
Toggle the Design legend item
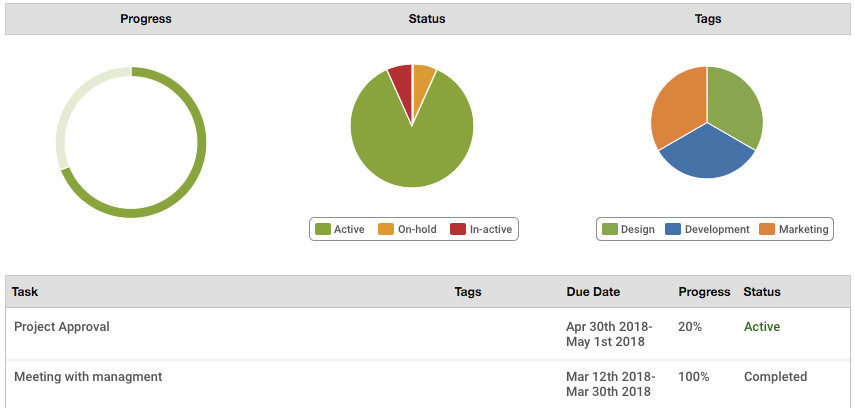[x=628, y=230]
